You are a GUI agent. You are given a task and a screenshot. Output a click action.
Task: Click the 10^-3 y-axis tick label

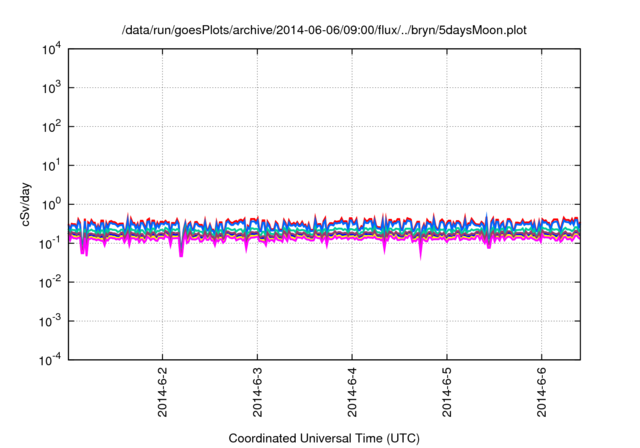pos(50,322)
